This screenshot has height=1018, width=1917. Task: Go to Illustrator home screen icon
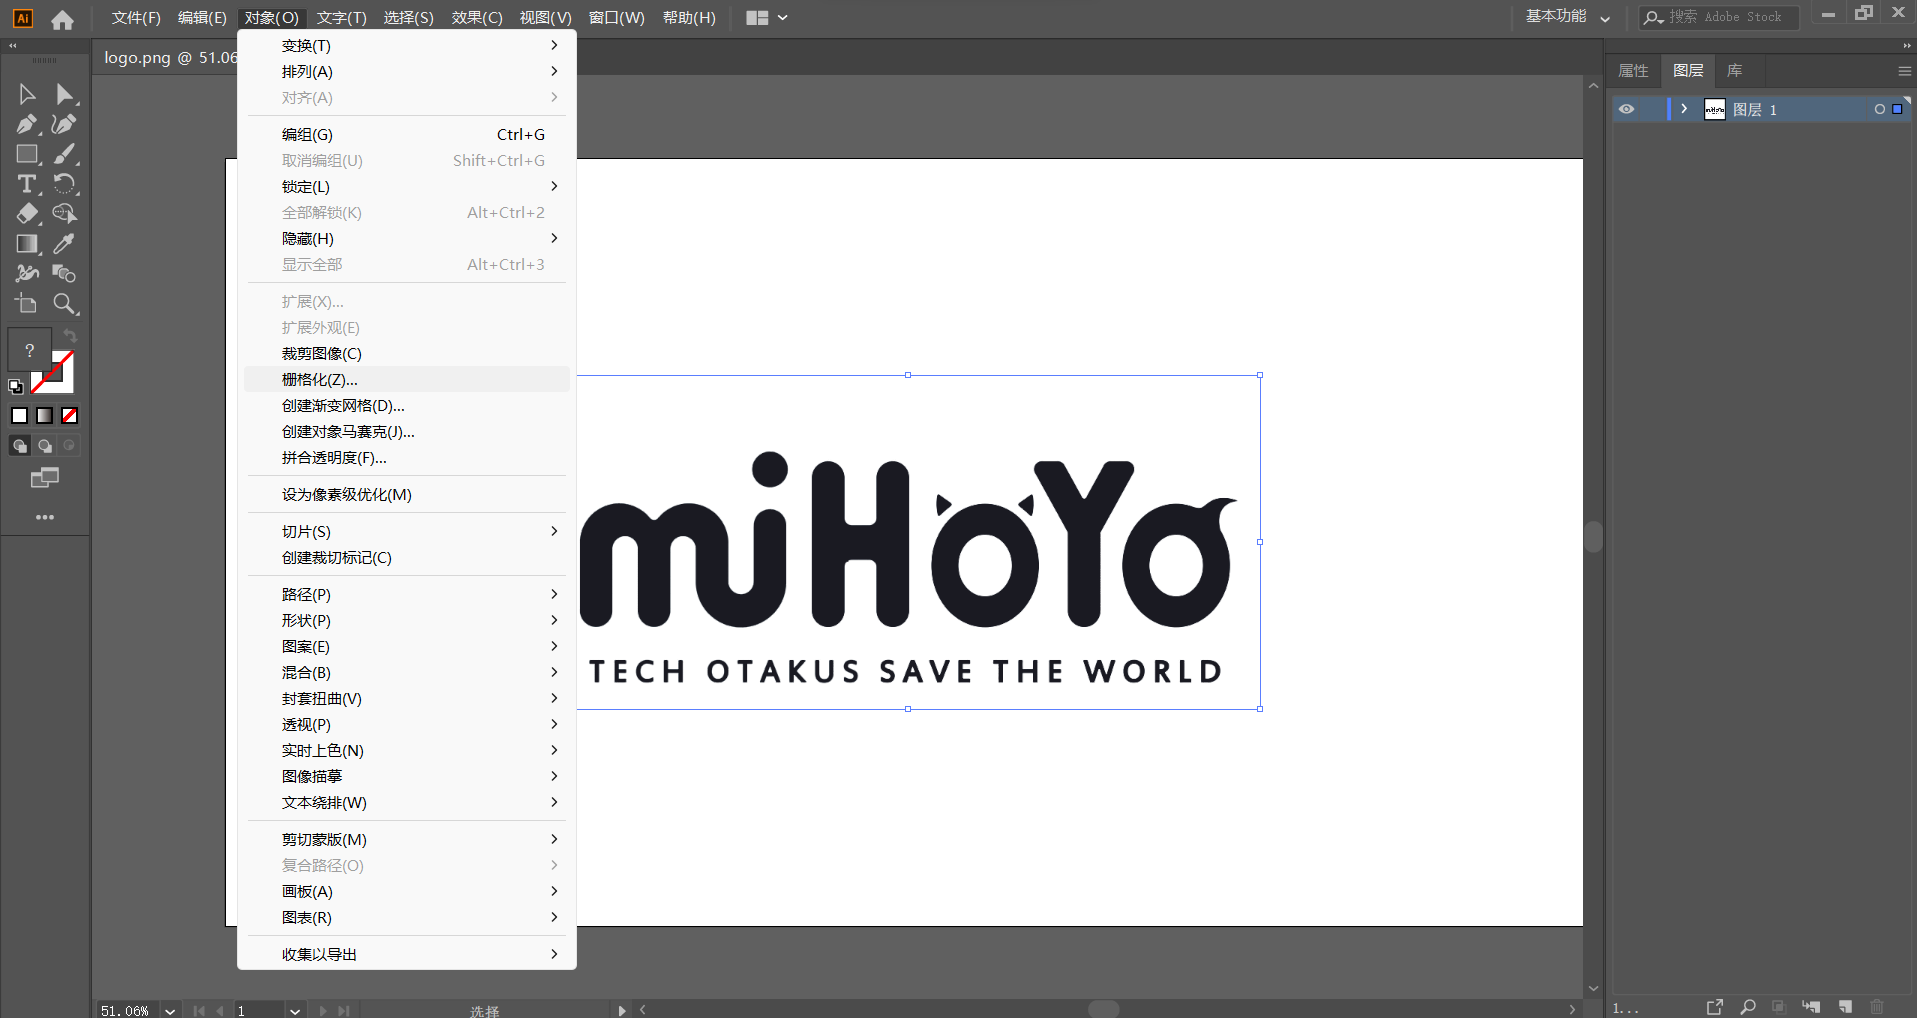62,19
